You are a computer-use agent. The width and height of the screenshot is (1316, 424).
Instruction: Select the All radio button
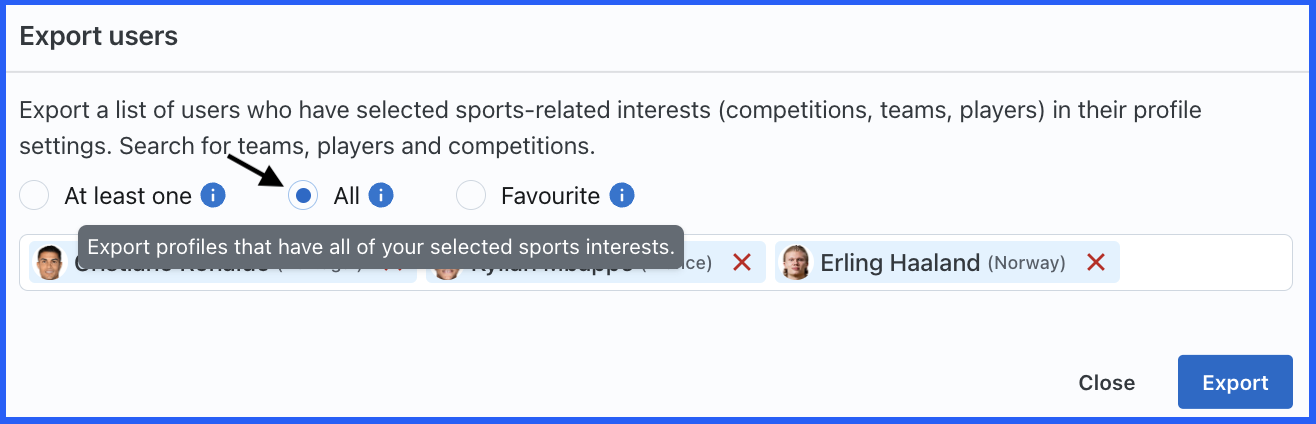tap(303, 195)
